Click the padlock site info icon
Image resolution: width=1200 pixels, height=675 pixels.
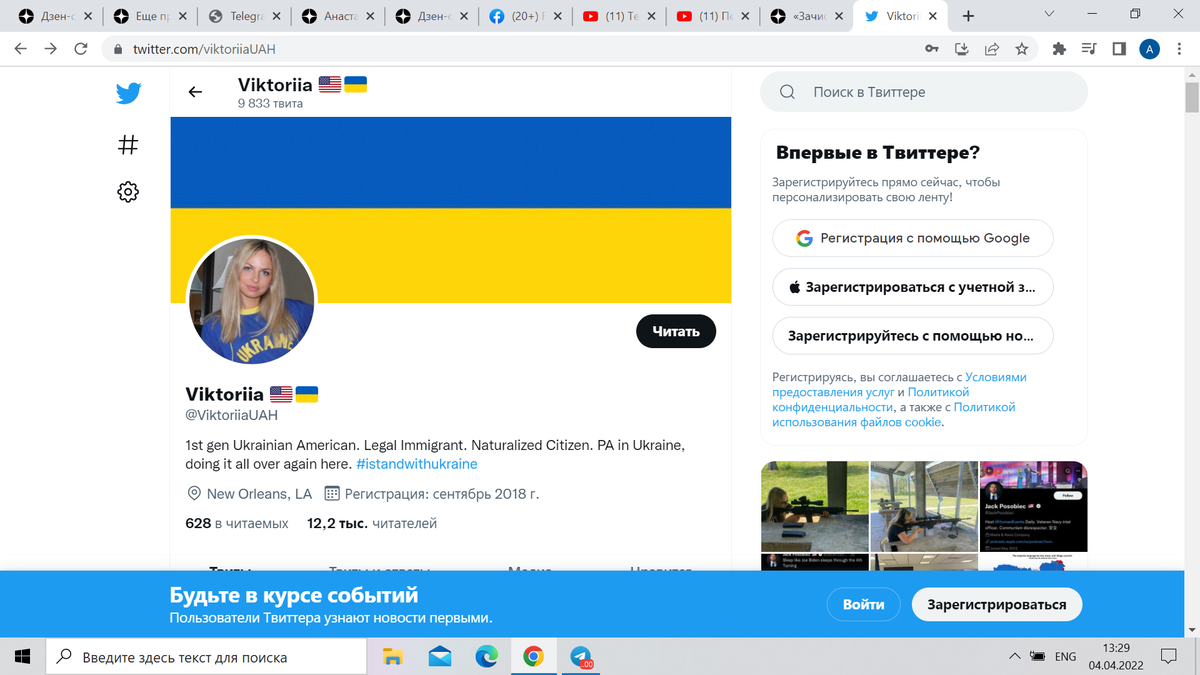(118, 49)
